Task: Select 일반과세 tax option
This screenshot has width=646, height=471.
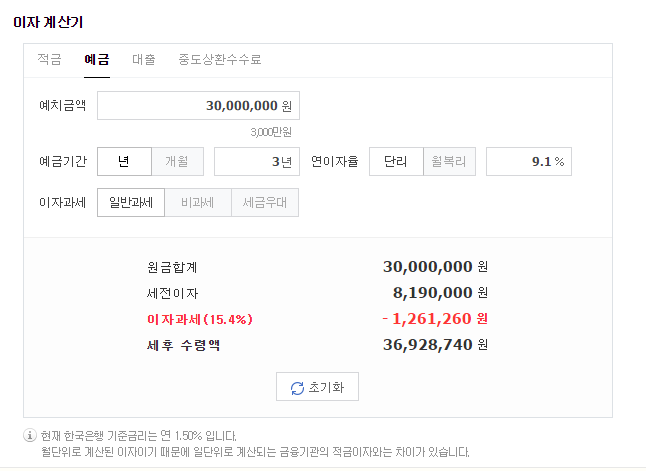Action: tap(131, 202)
